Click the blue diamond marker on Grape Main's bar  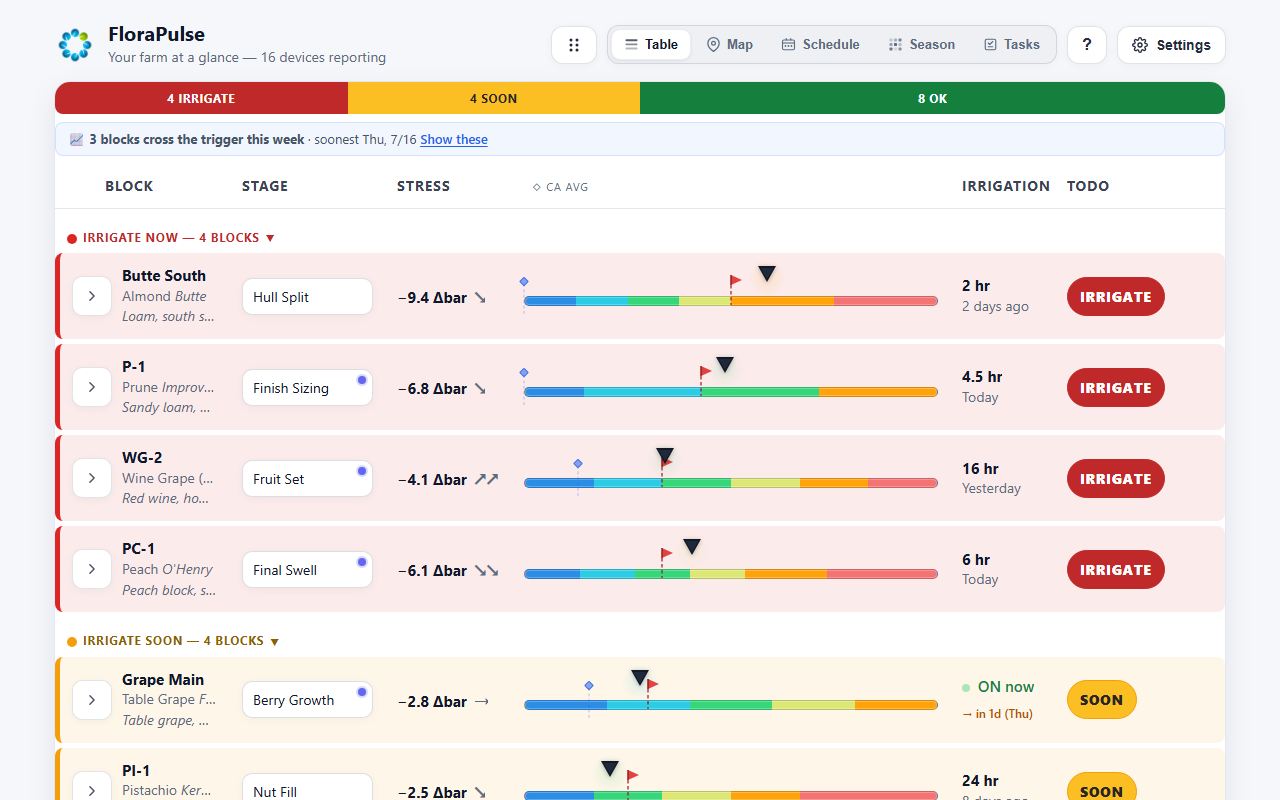(x=589, y=685)
